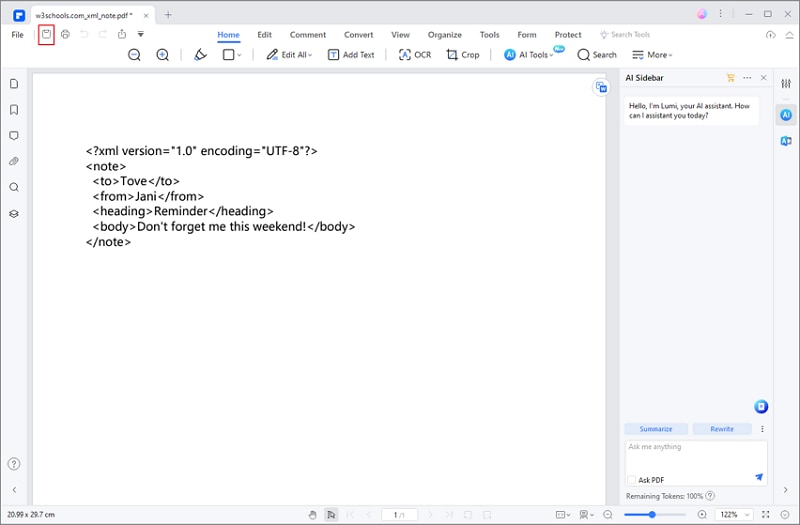
Task: Toggle the Select tool in status bar
Action: [331, 515]
